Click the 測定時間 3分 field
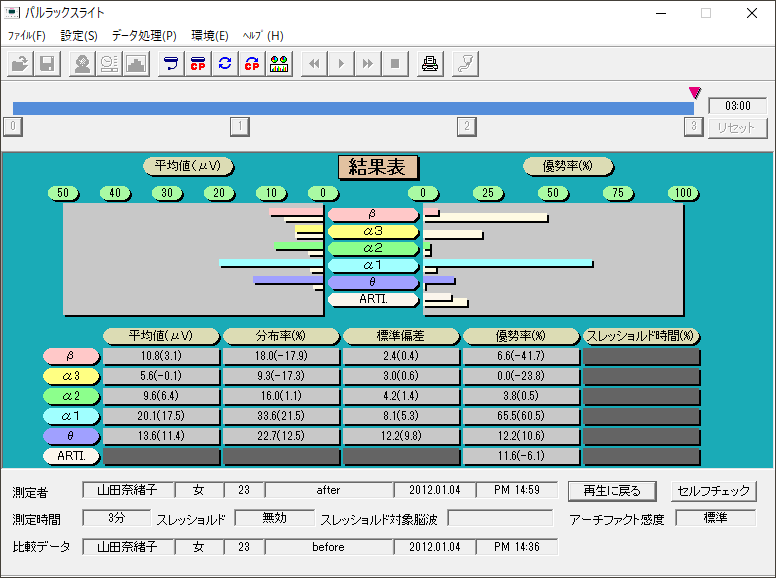 [116, 518]
